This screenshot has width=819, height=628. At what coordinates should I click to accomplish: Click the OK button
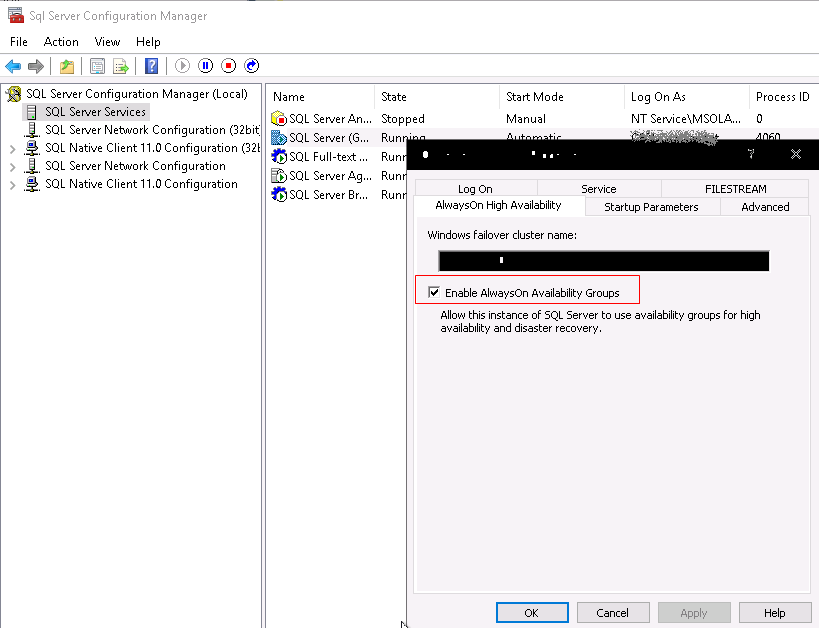[531, 612]
